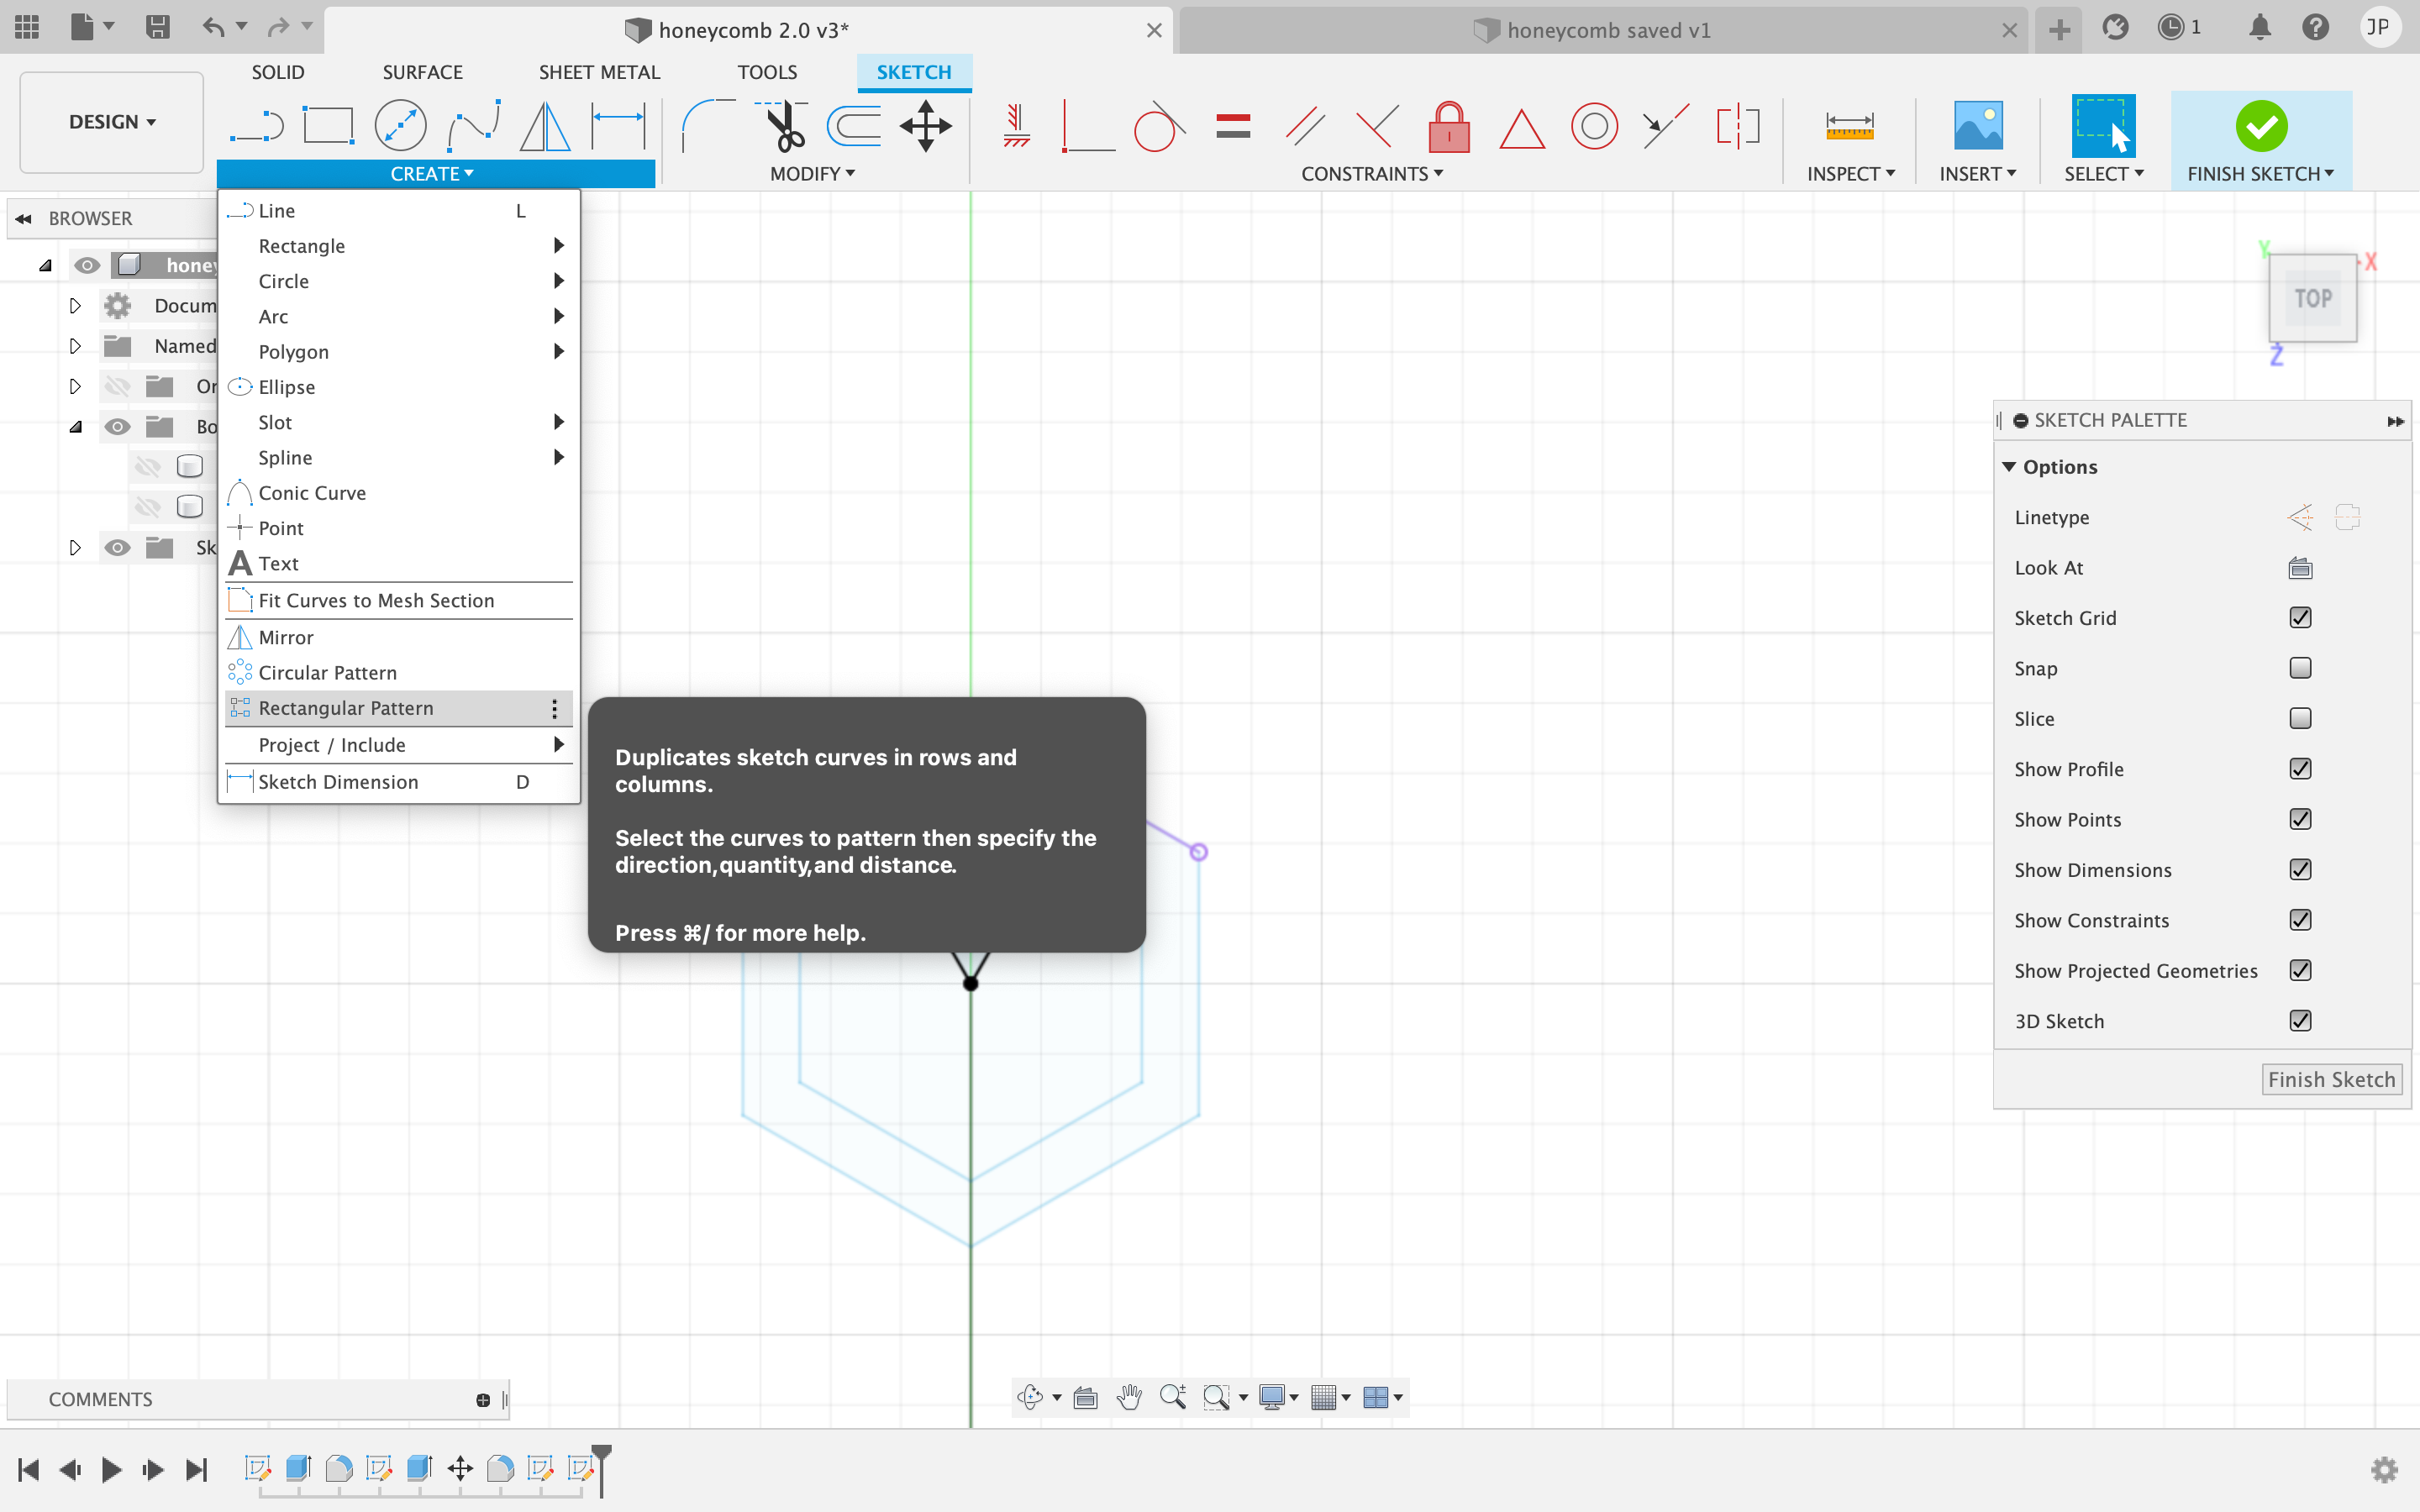
Task: Click the Save disk icon
Action: click(x=157, y=27)
